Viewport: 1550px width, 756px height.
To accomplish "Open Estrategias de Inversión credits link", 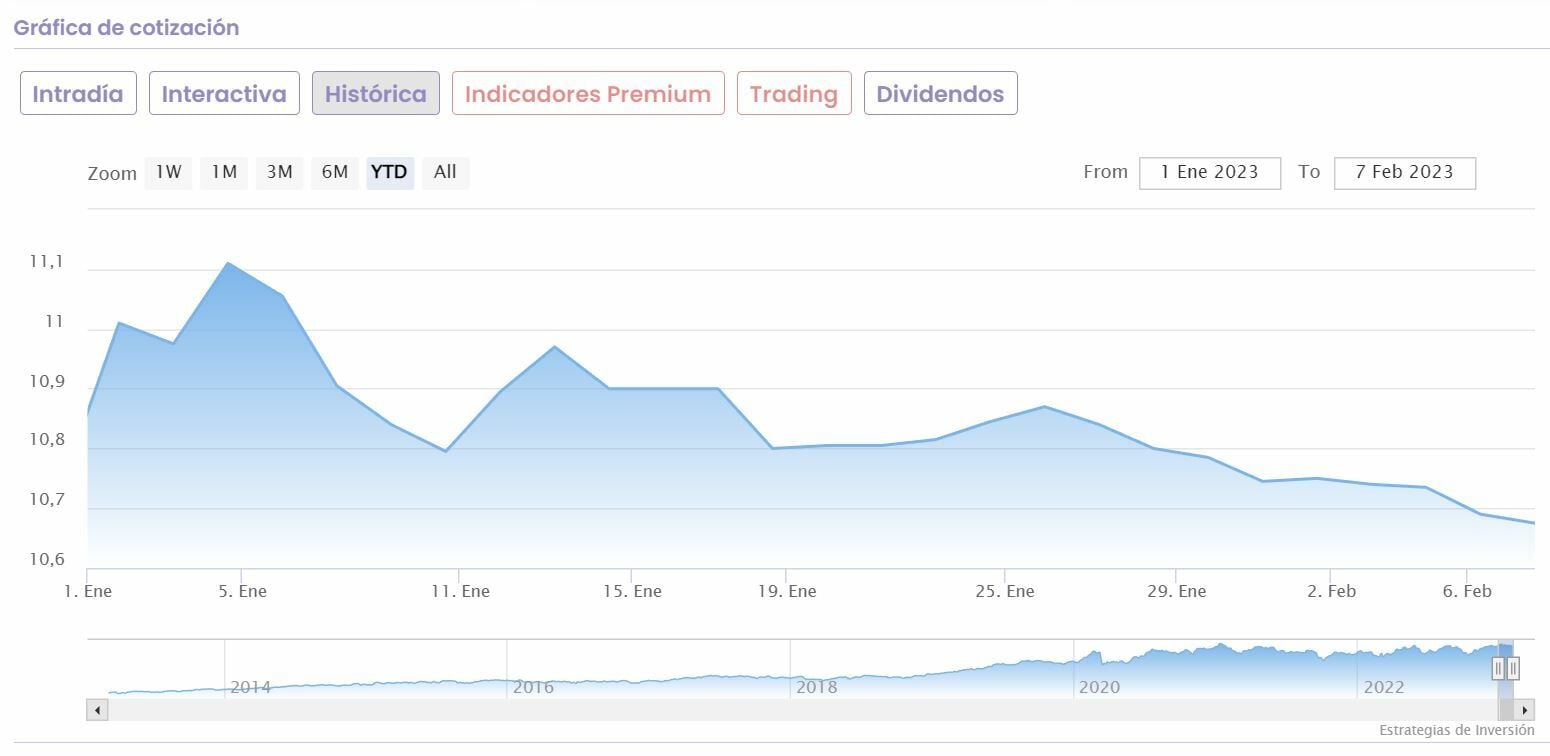I will click(x=1456, y=731).
